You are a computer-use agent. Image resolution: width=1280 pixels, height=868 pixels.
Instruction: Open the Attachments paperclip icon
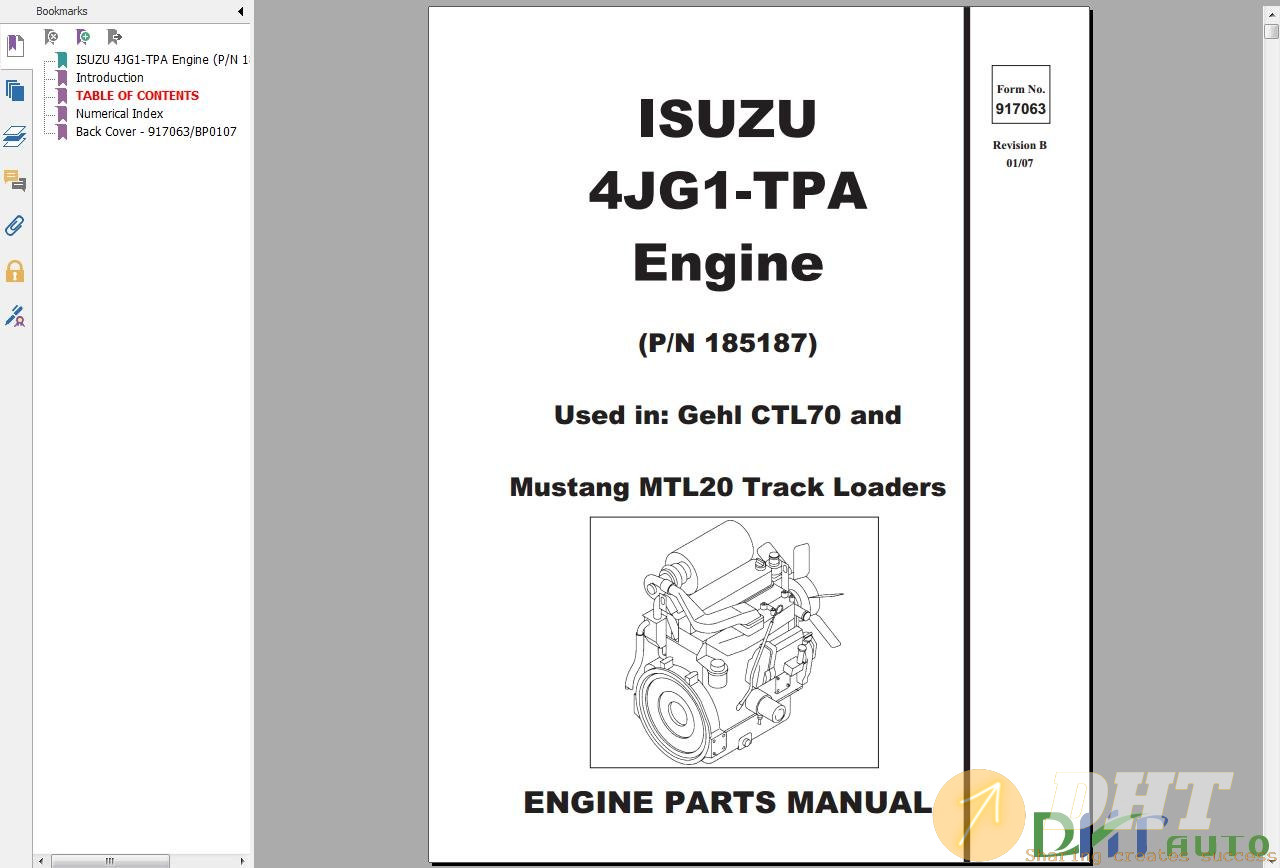15,226
